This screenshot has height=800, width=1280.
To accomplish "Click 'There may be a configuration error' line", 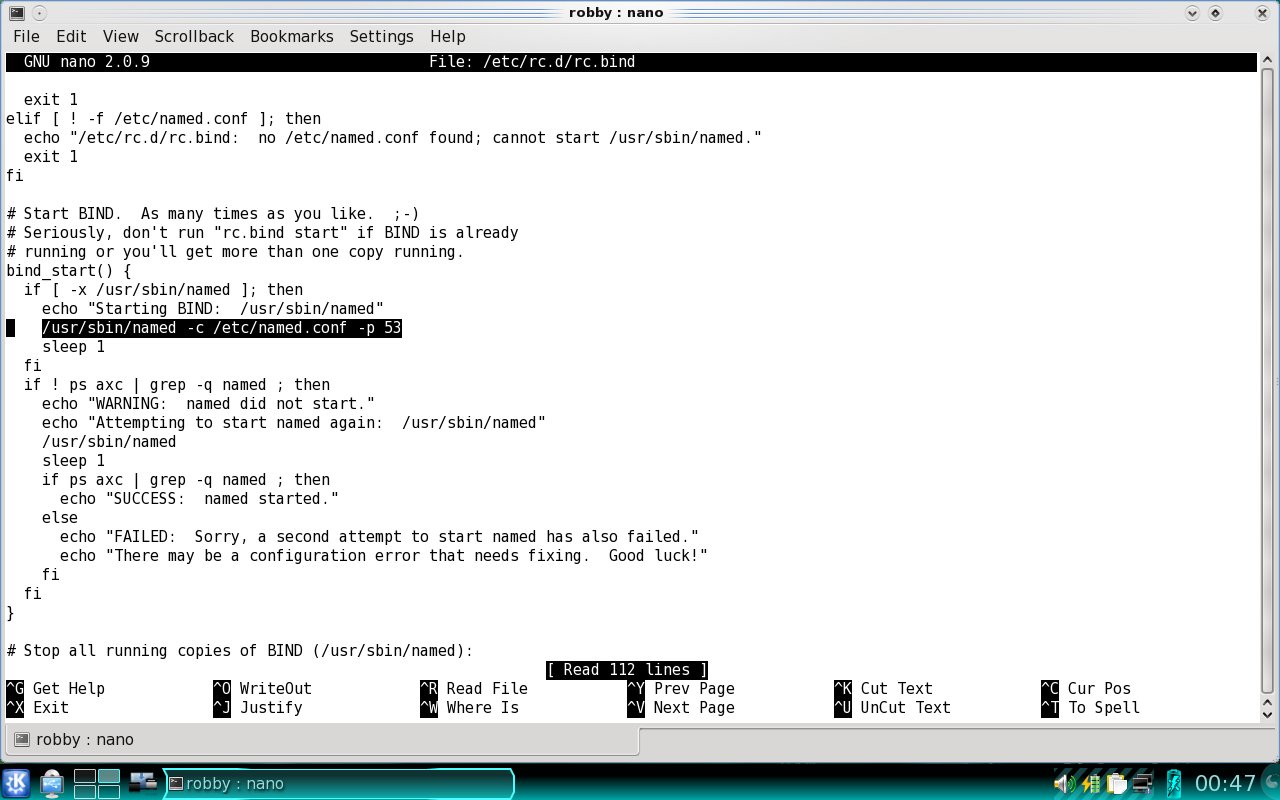I will click(384, 556).
